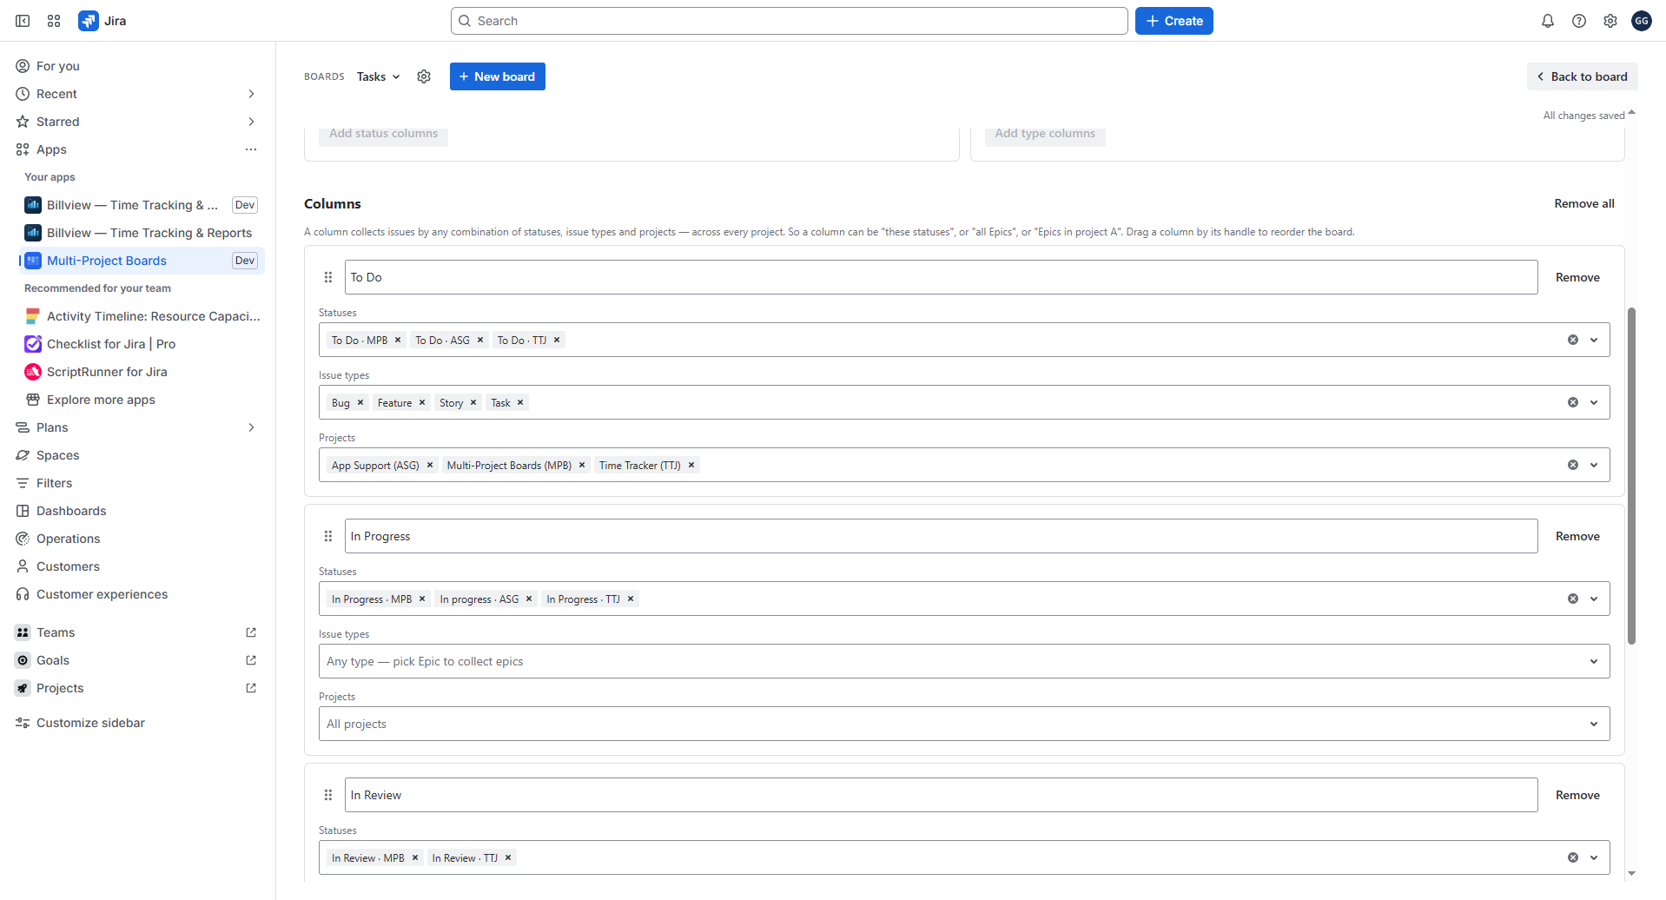The image size is (1666, 900).
Task: Grab the In Review column drag handle
Action: (x=328, y=796)
